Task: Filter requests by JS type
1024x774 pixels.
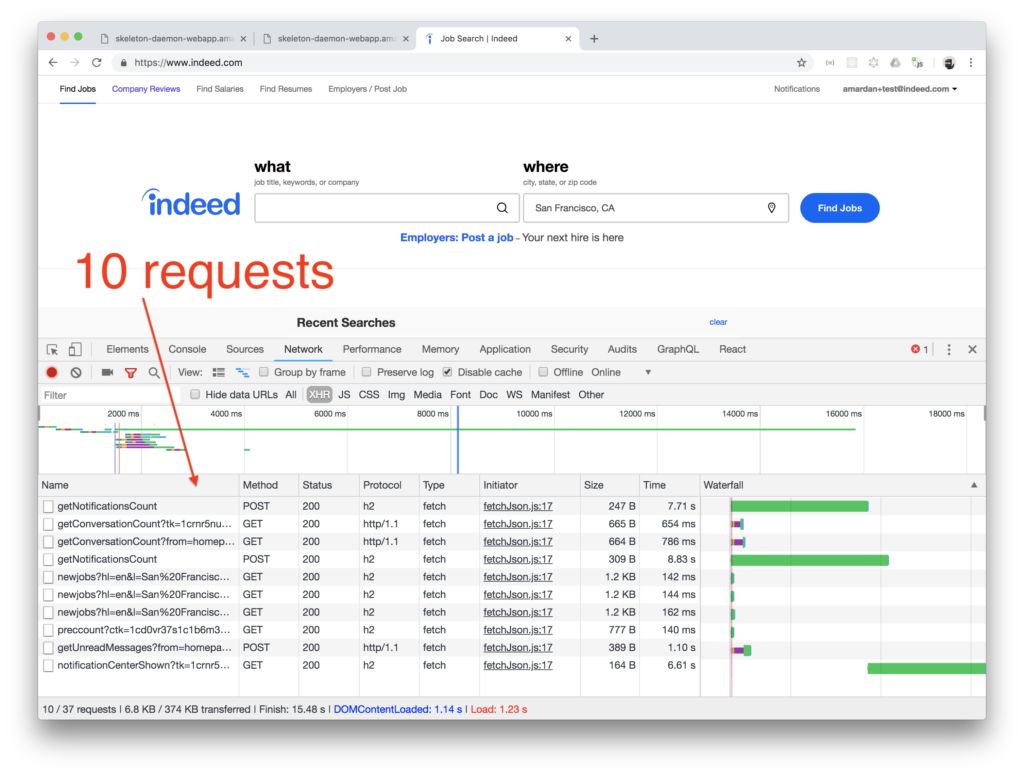Action: (344, 395)
